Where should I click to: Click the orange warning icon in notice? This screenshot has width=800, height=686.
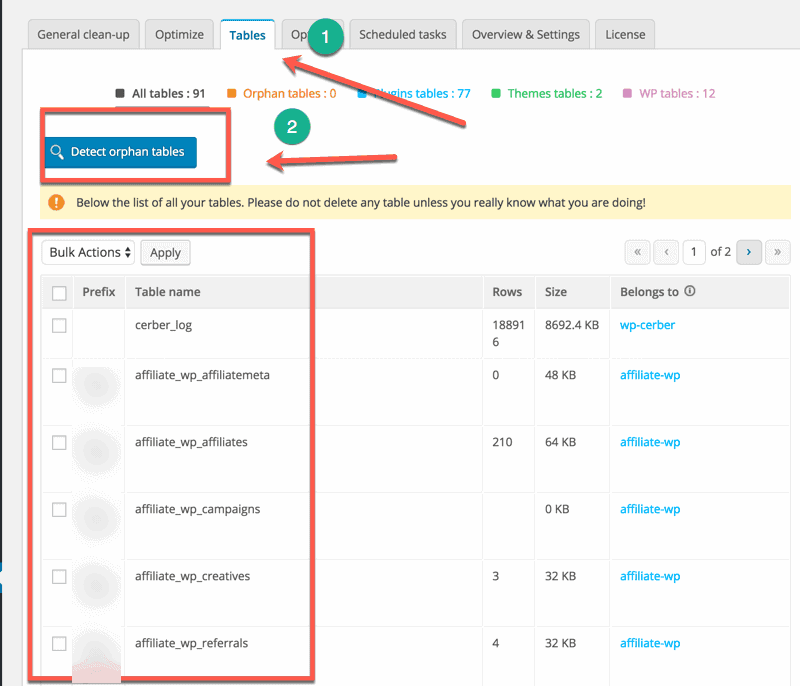[57, 202]
